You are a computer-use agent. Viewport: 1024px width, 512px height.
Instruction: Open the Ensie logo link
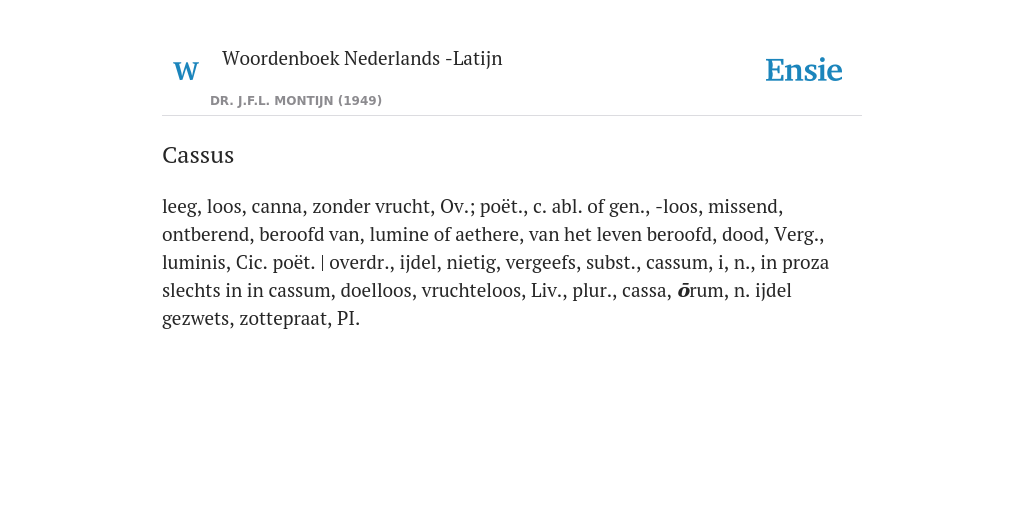[804, 70]
